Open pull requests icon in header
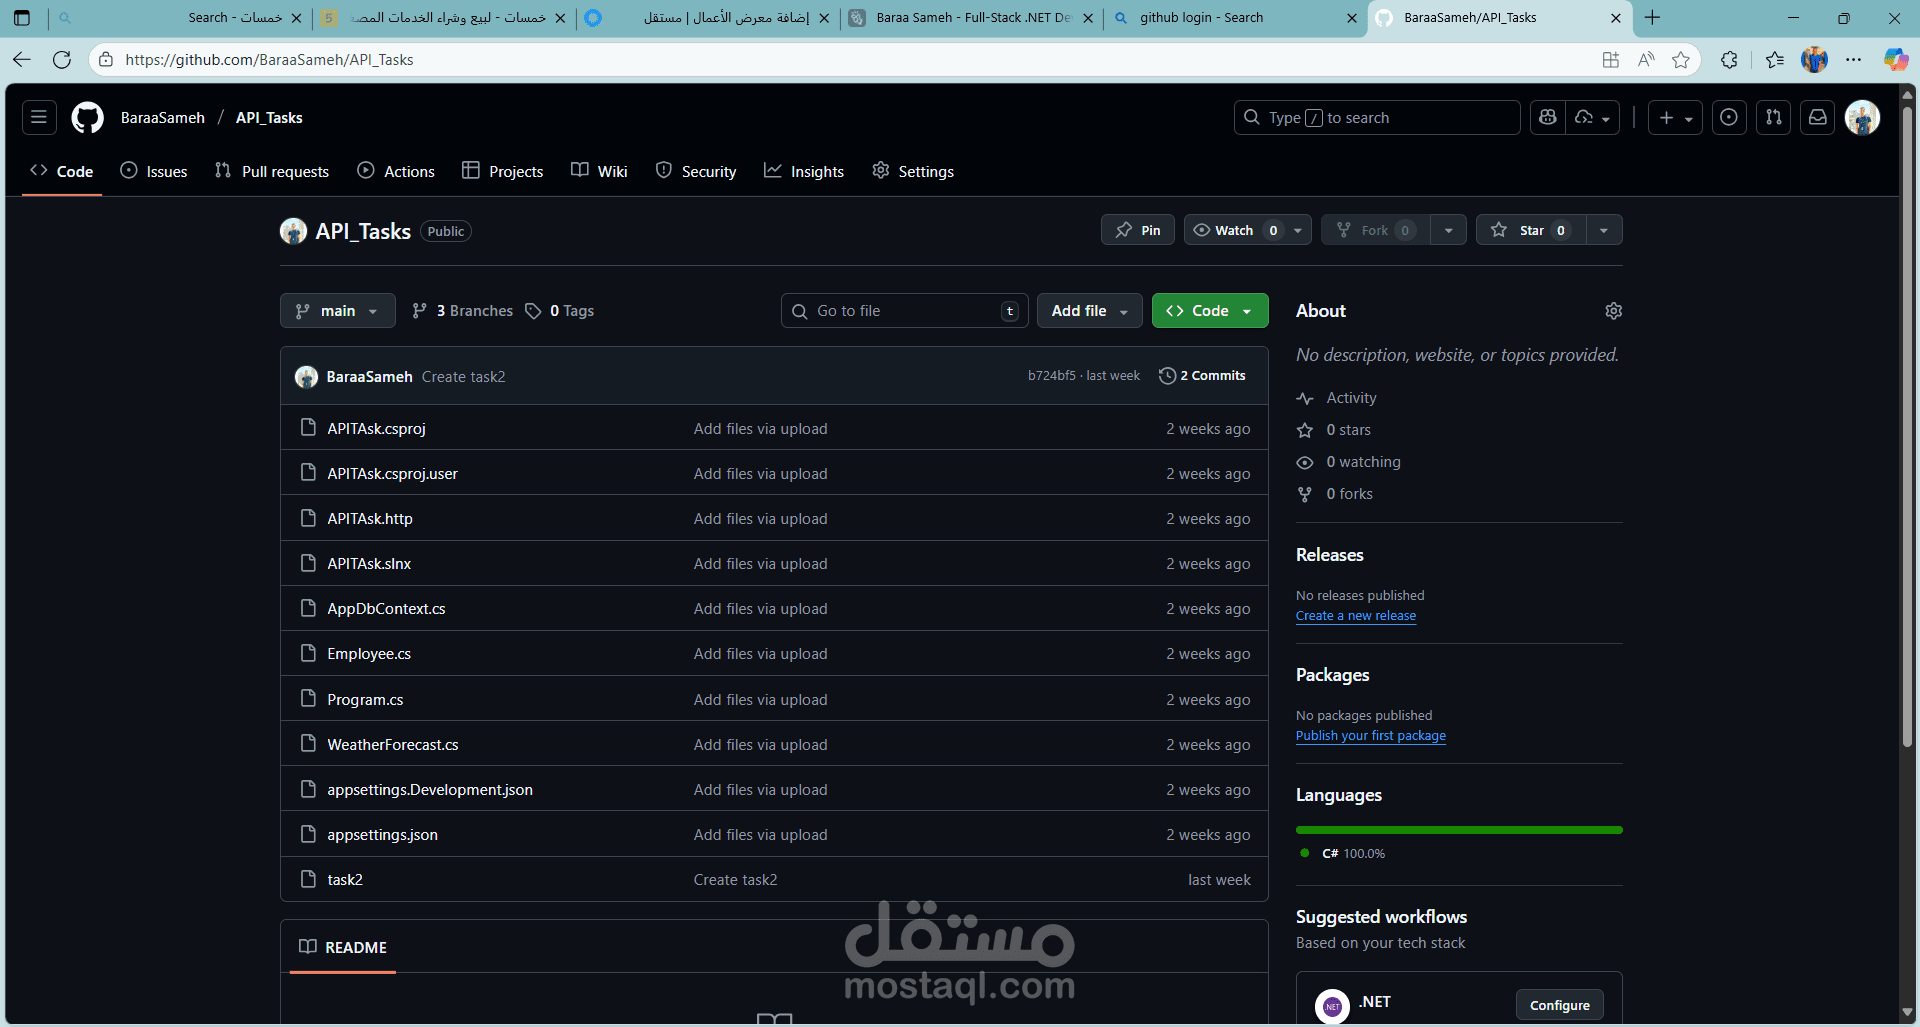 [1774, 117]
